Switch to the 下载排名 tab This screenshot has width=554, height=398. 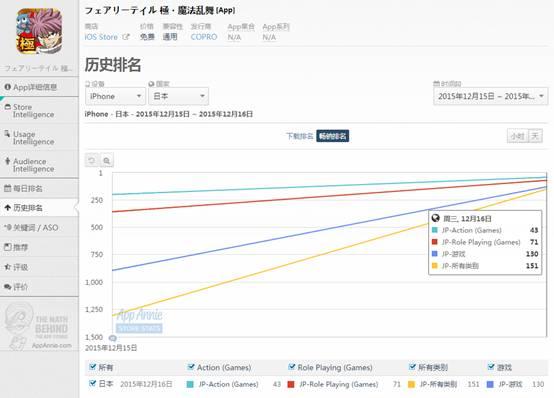[x=300, y=136]
